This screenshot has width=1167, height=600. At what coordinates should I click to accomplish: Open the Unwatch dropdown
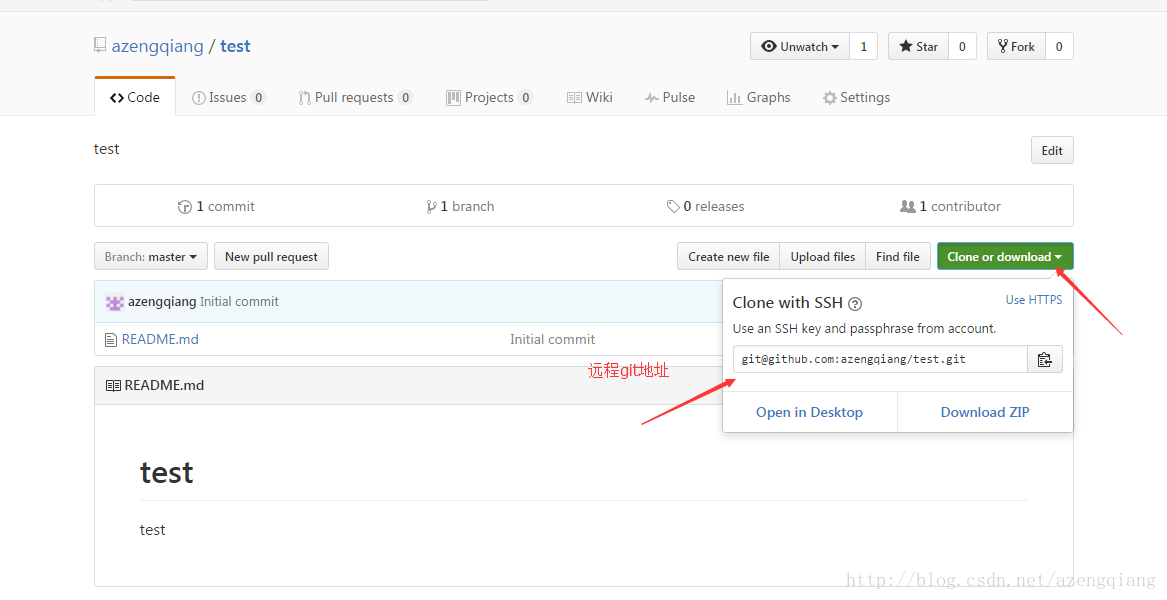coord(800,46)
